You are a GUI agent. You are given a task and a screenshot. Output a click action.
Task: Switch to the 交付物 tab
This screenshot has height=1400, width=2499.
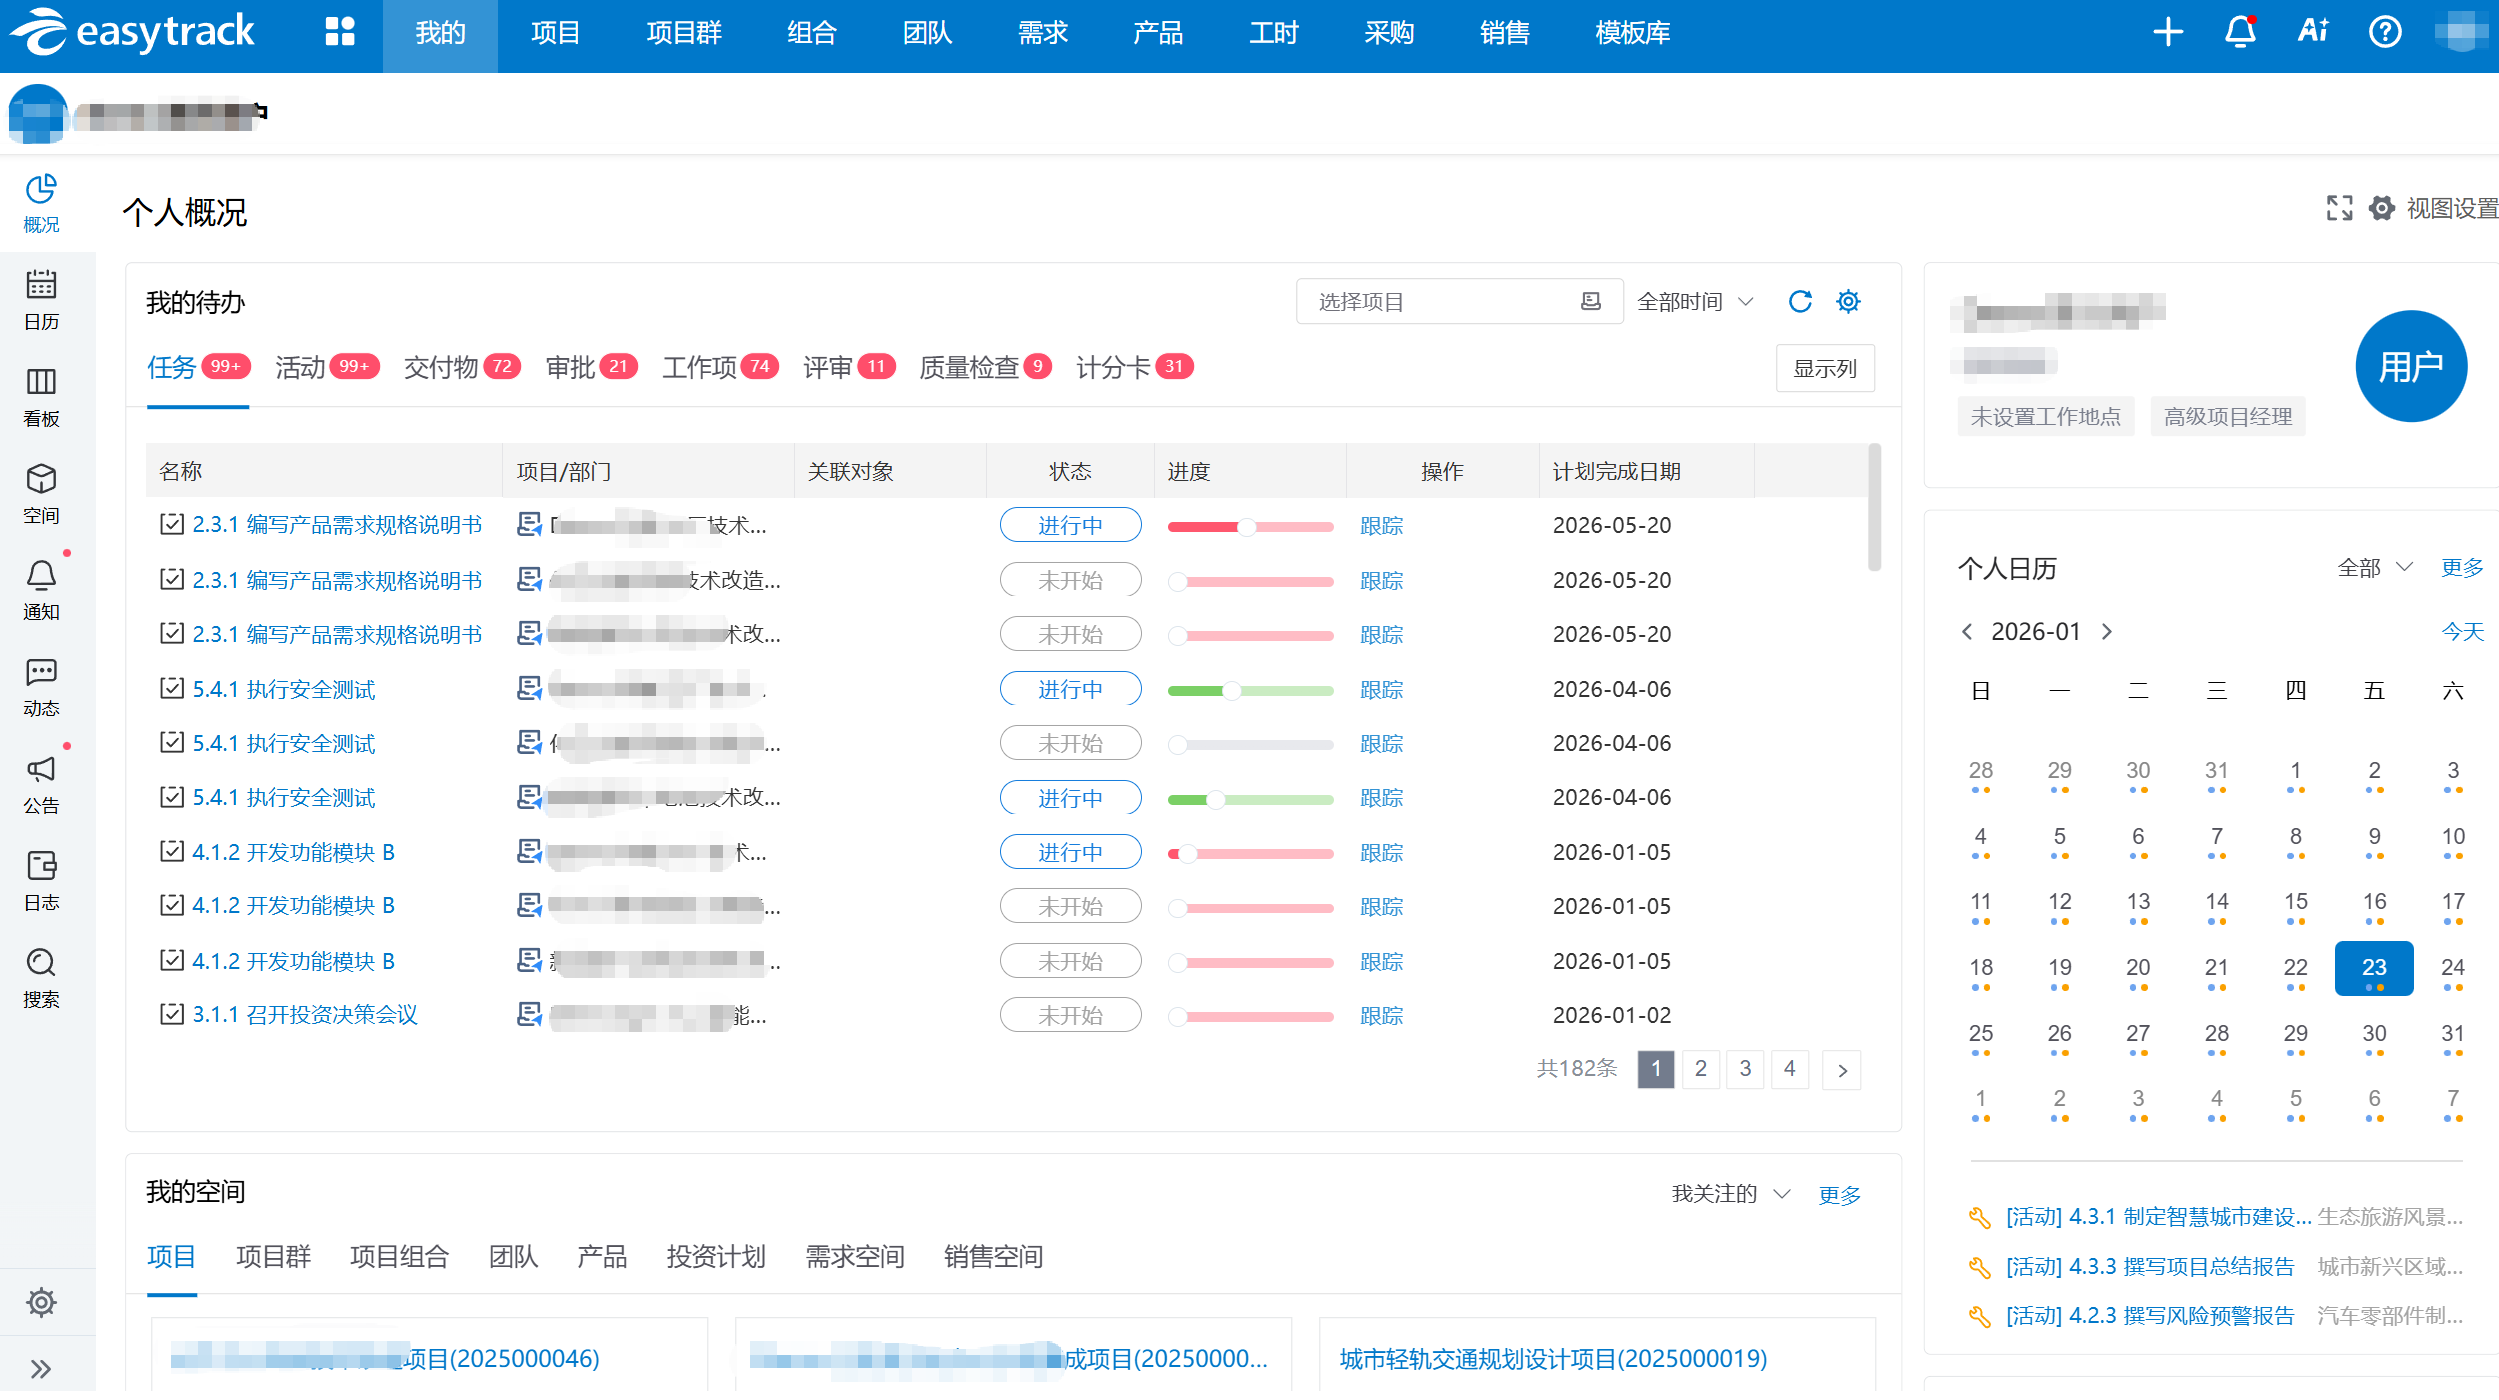[x=441, y=367]
